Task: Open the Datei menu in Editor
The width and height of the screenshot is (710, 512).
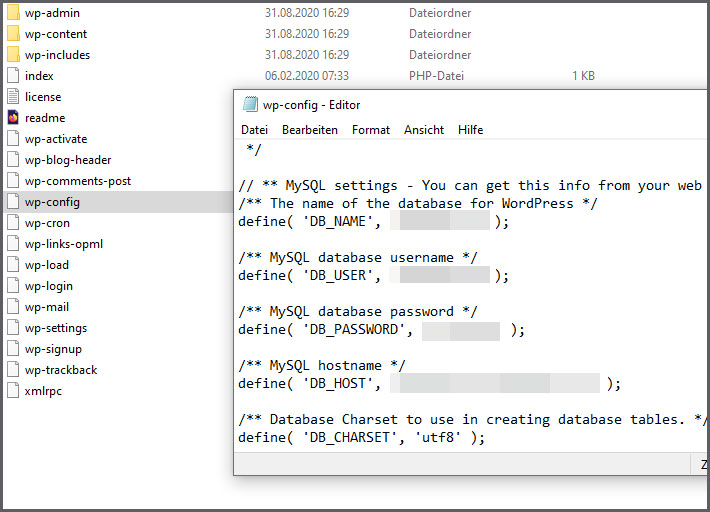Action: (254, 130)
